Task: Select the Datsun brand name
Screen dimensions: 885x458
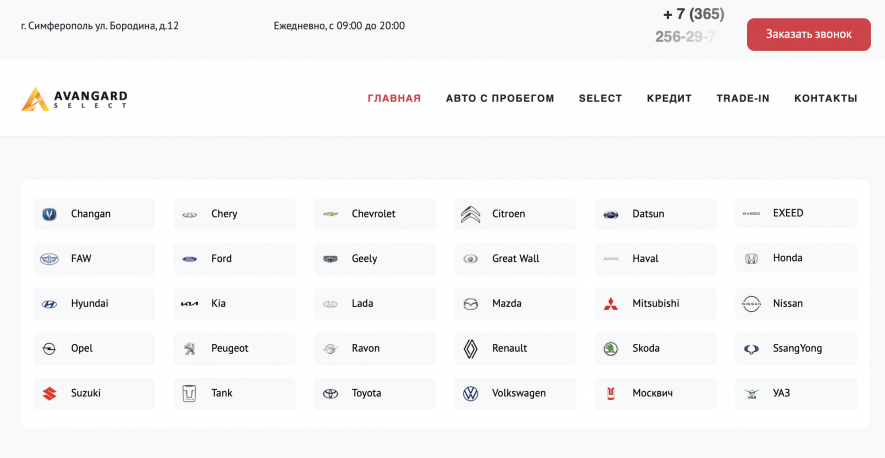Action: (648, 214)
